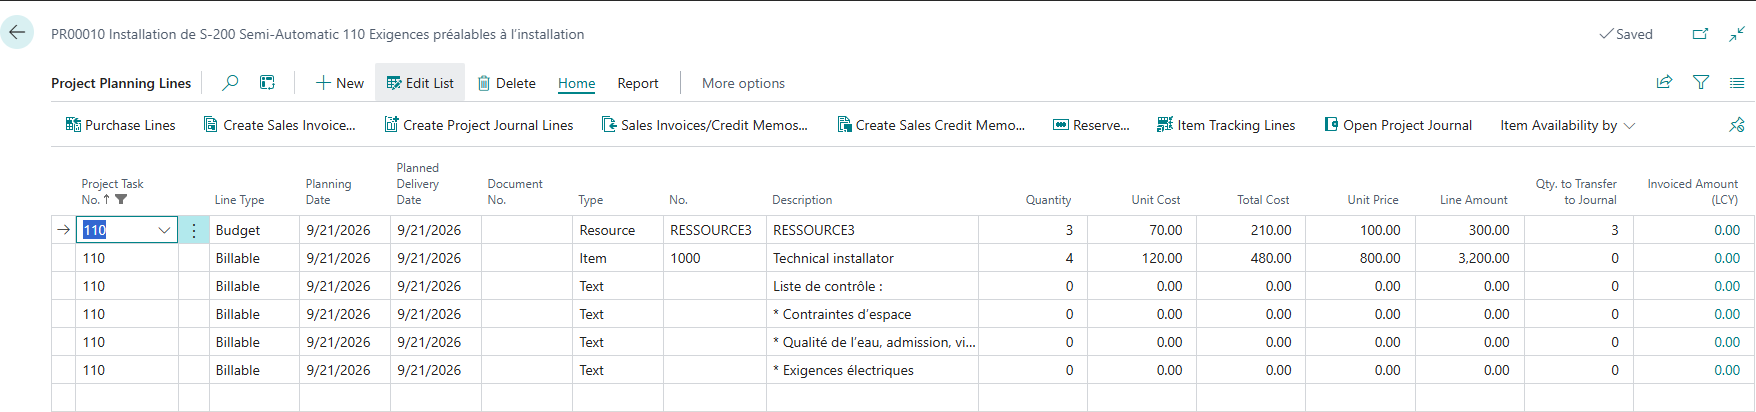
Task: Click the 3,200.00 line amount cell
Action: coord(1470,258)
